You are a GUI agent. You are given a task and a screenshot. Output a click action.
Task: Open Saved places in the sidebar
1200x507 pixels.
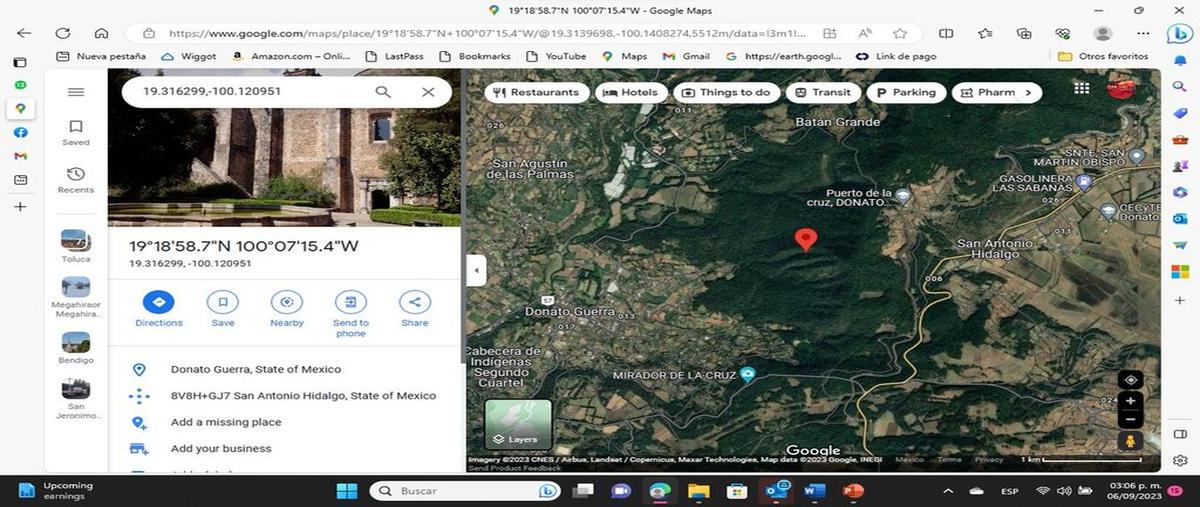pos(76,132)
